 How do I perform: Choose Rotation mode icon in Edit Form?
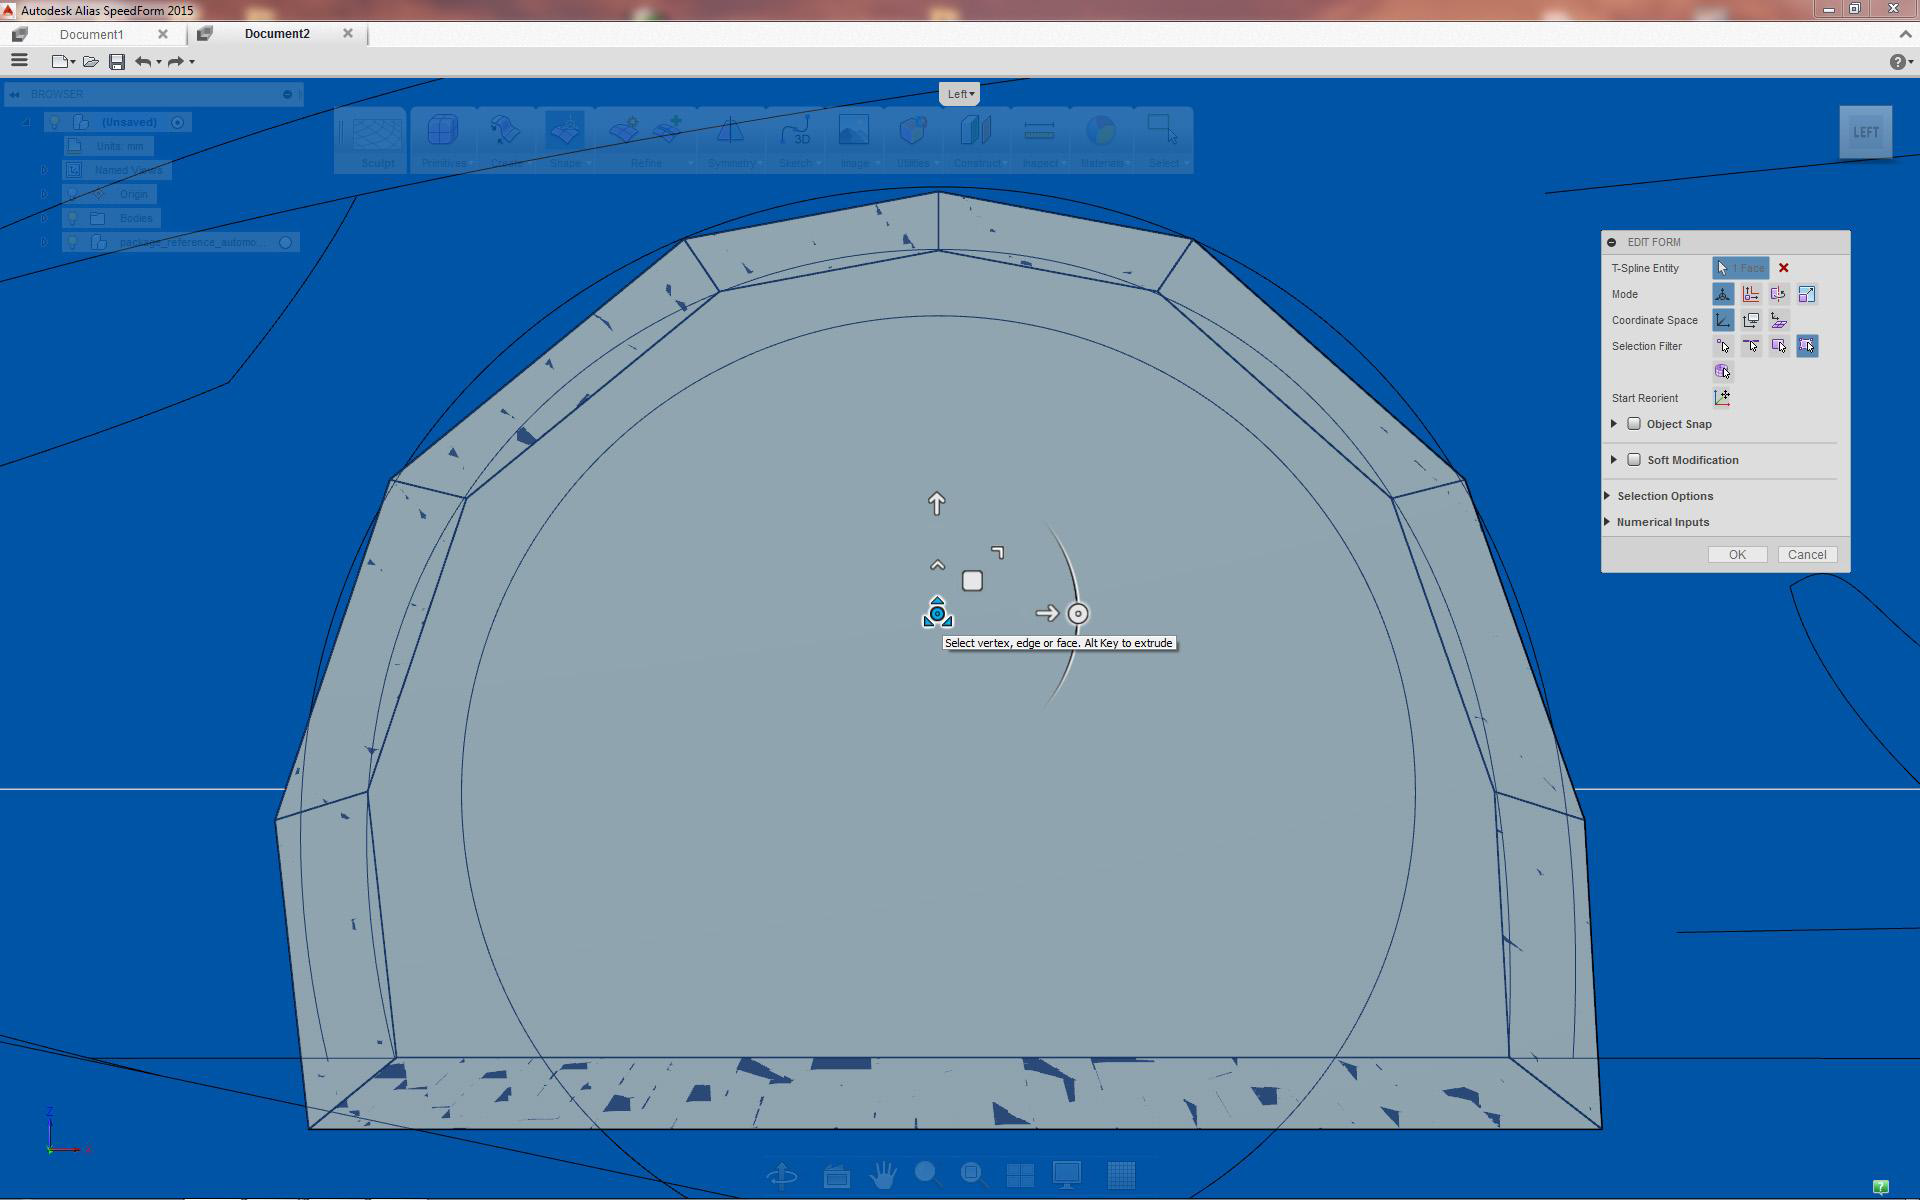pyautogui.click(x=1778, y=294)
